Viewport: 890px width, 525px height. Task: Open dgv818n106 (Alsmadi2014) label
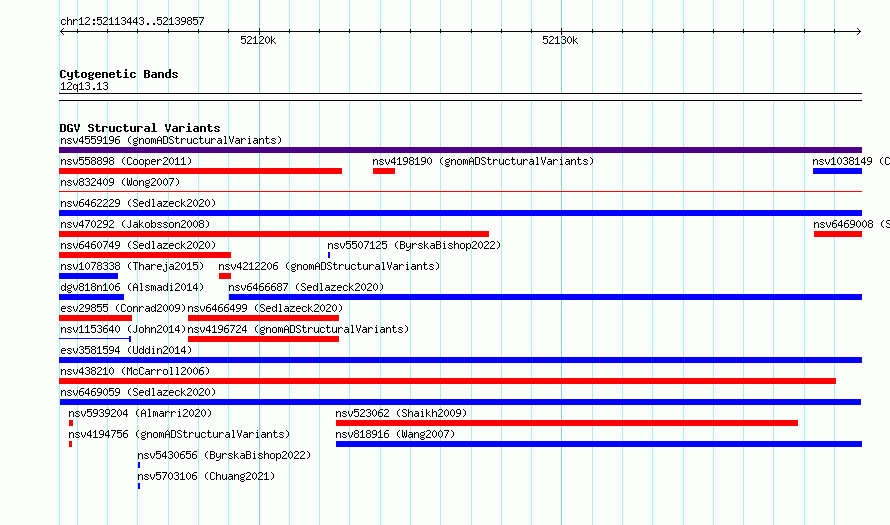point(132,287)
